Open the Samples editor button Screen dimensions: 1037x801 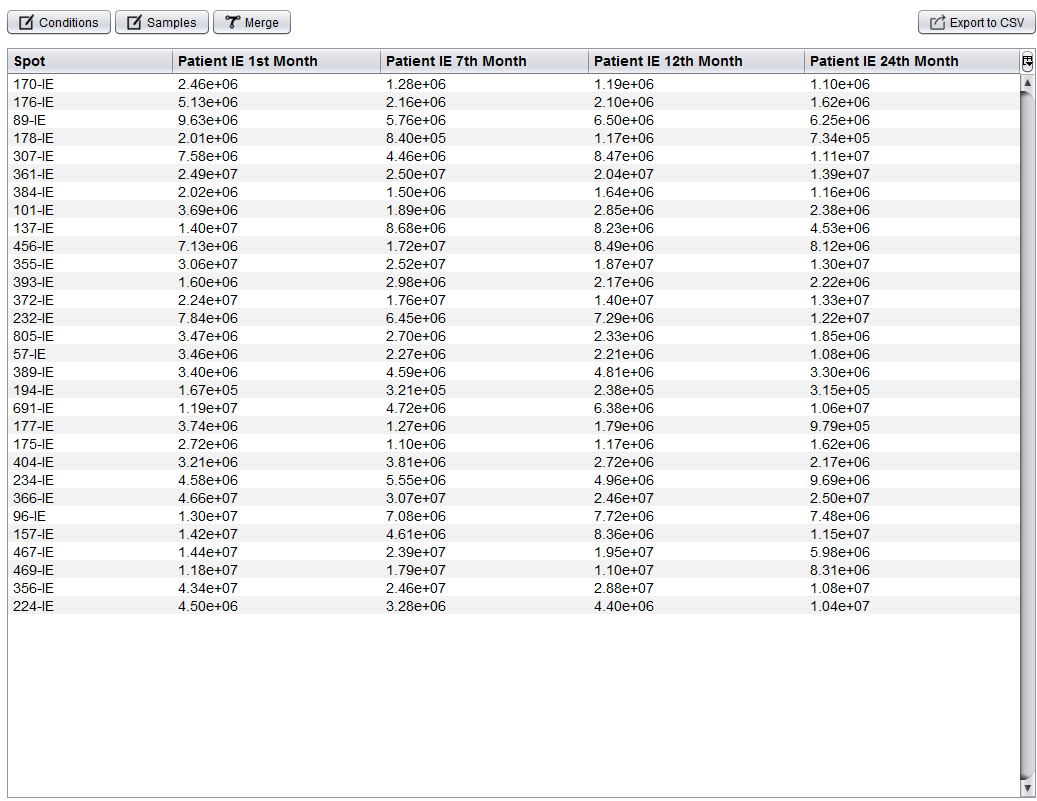tap(162, 22)
